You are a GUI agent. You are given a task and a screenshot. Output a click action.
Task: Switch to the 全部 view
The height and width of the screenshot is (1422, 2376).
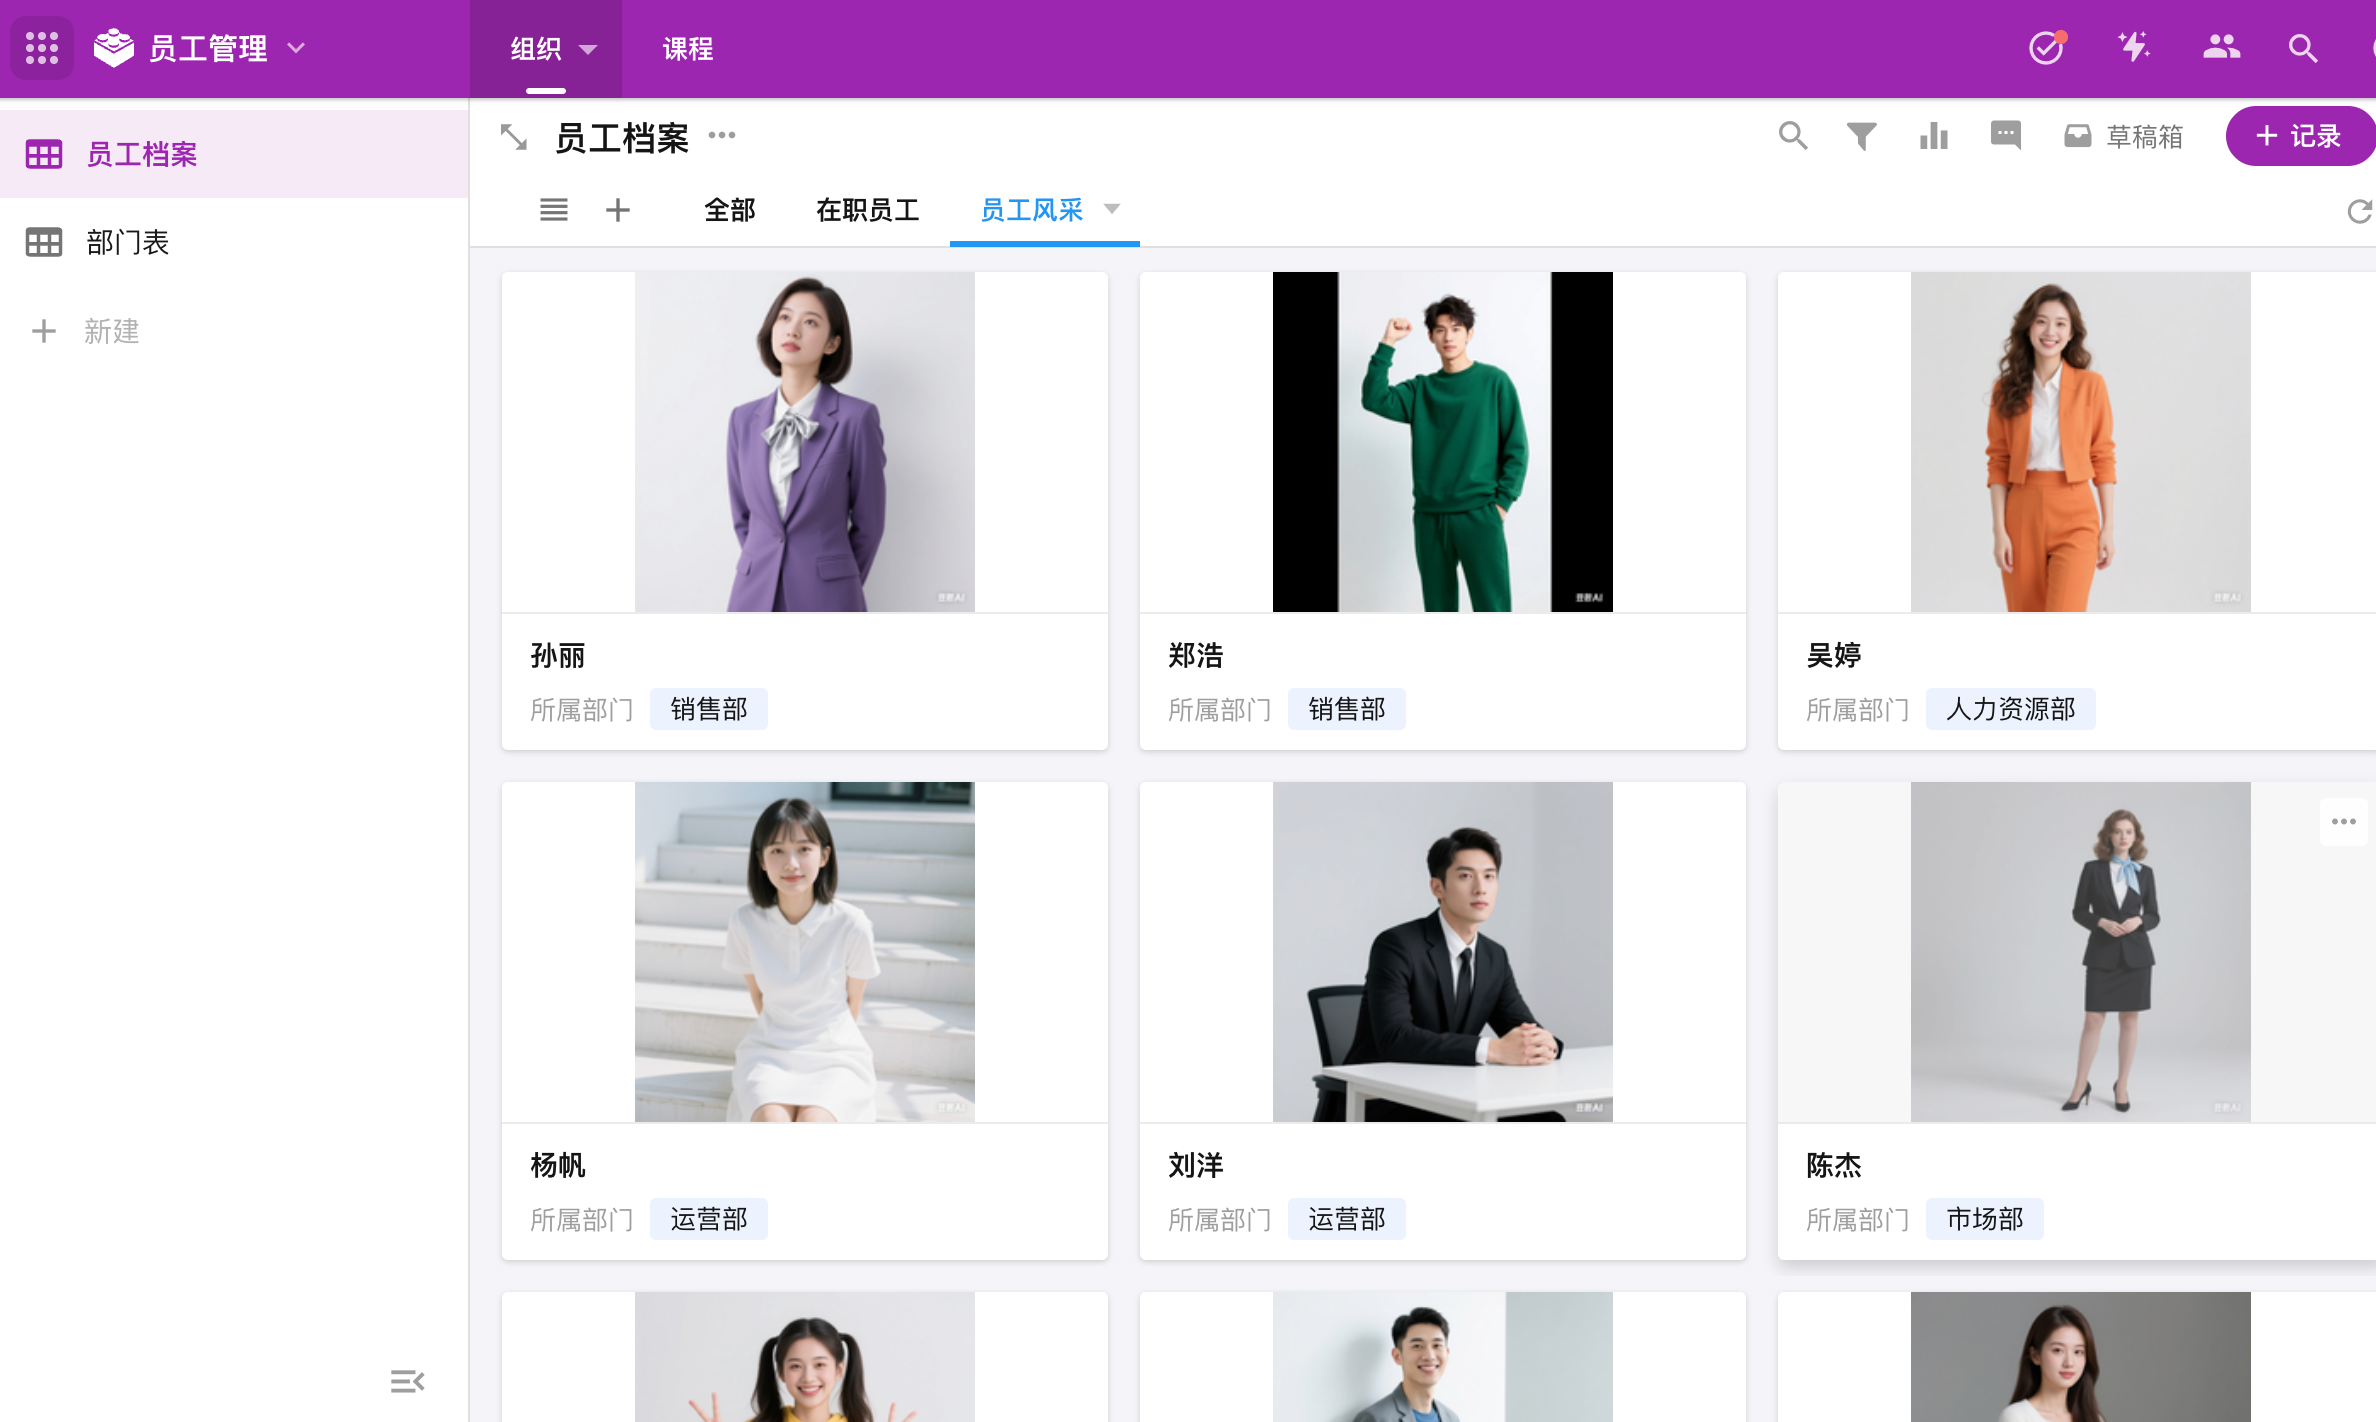click(730, 210)
